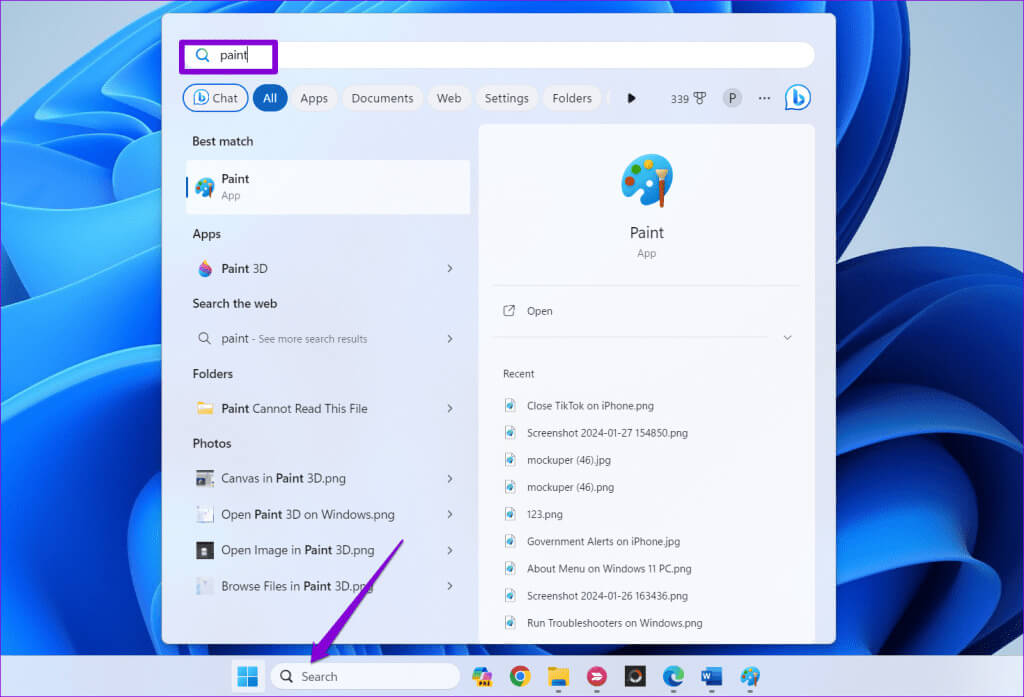Open Microsoft Word from the taskbar
This screenshot has width=1024, height=697.
point(711,676)
